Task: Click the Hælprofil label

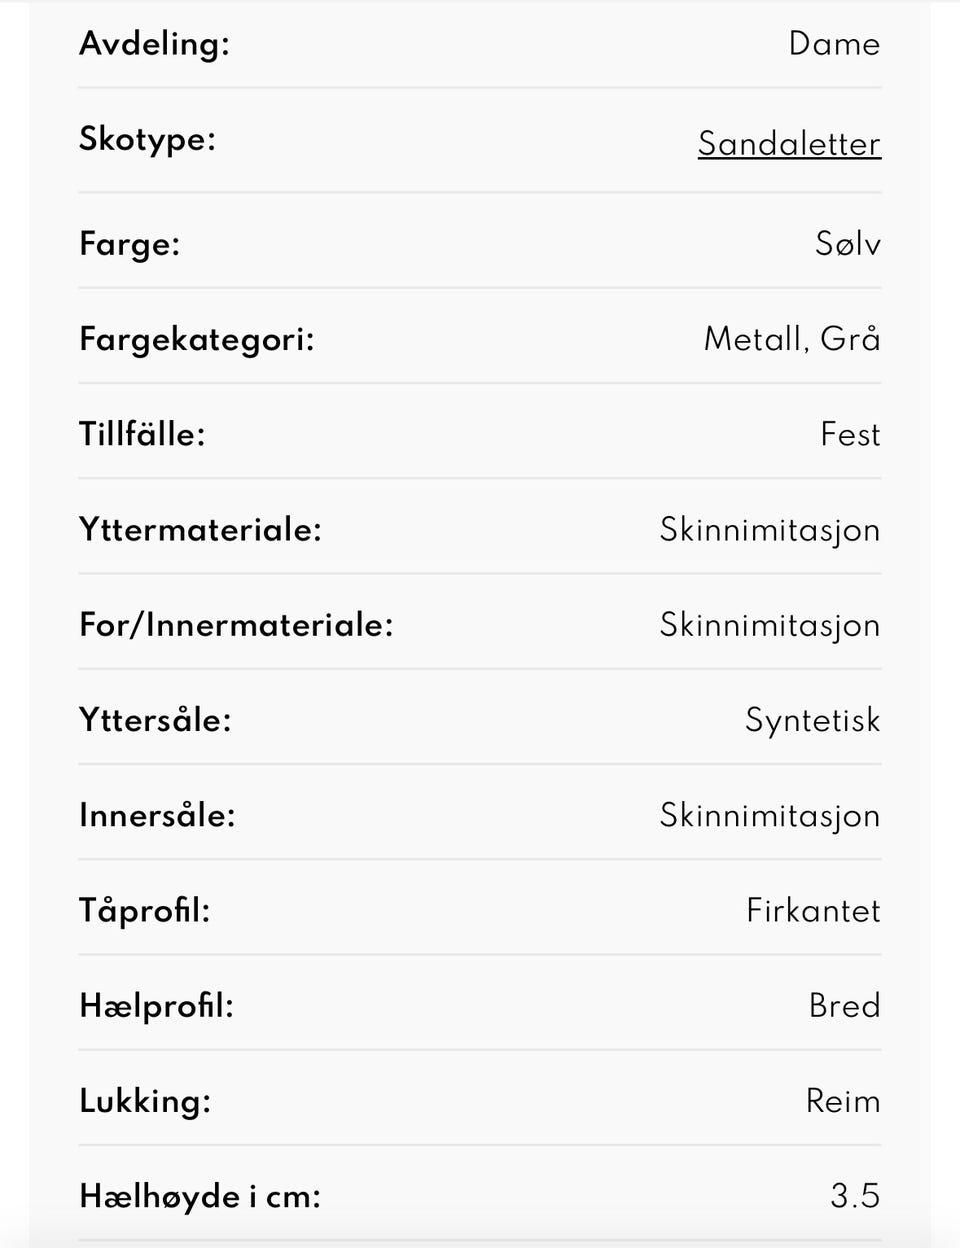Action: pos(156,1006)
